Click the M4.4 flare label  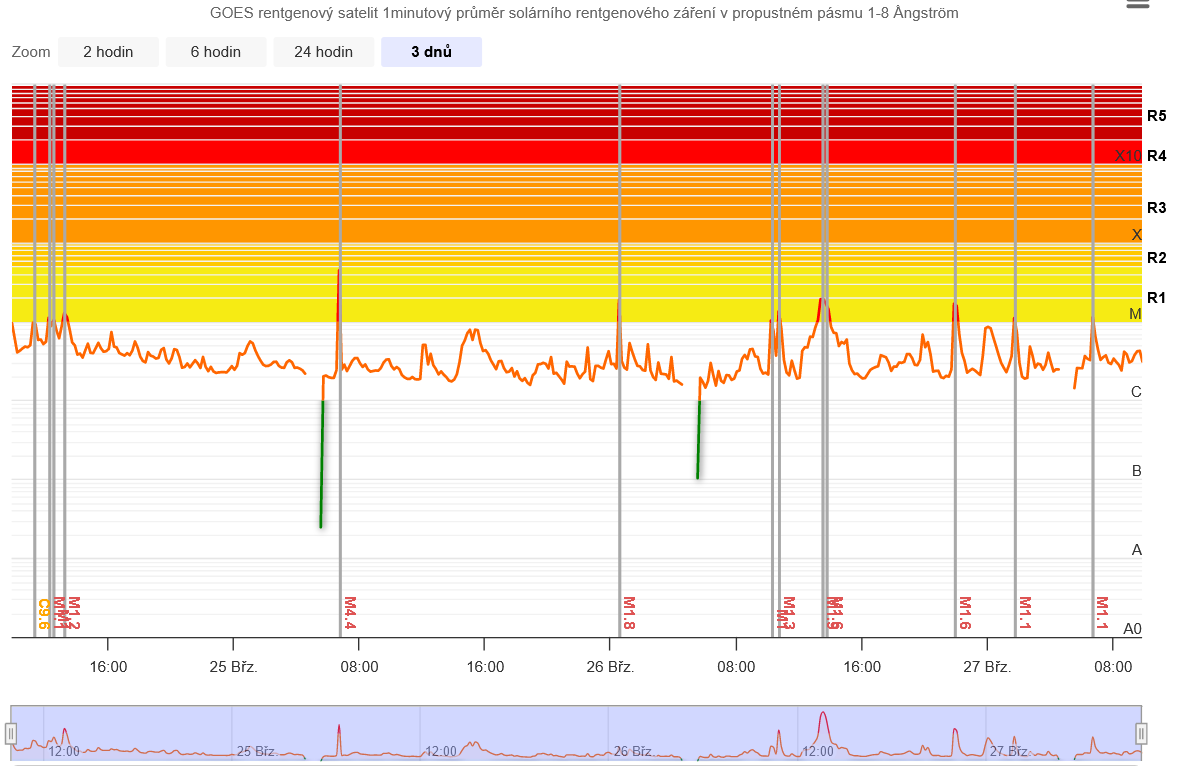(350, 612)
